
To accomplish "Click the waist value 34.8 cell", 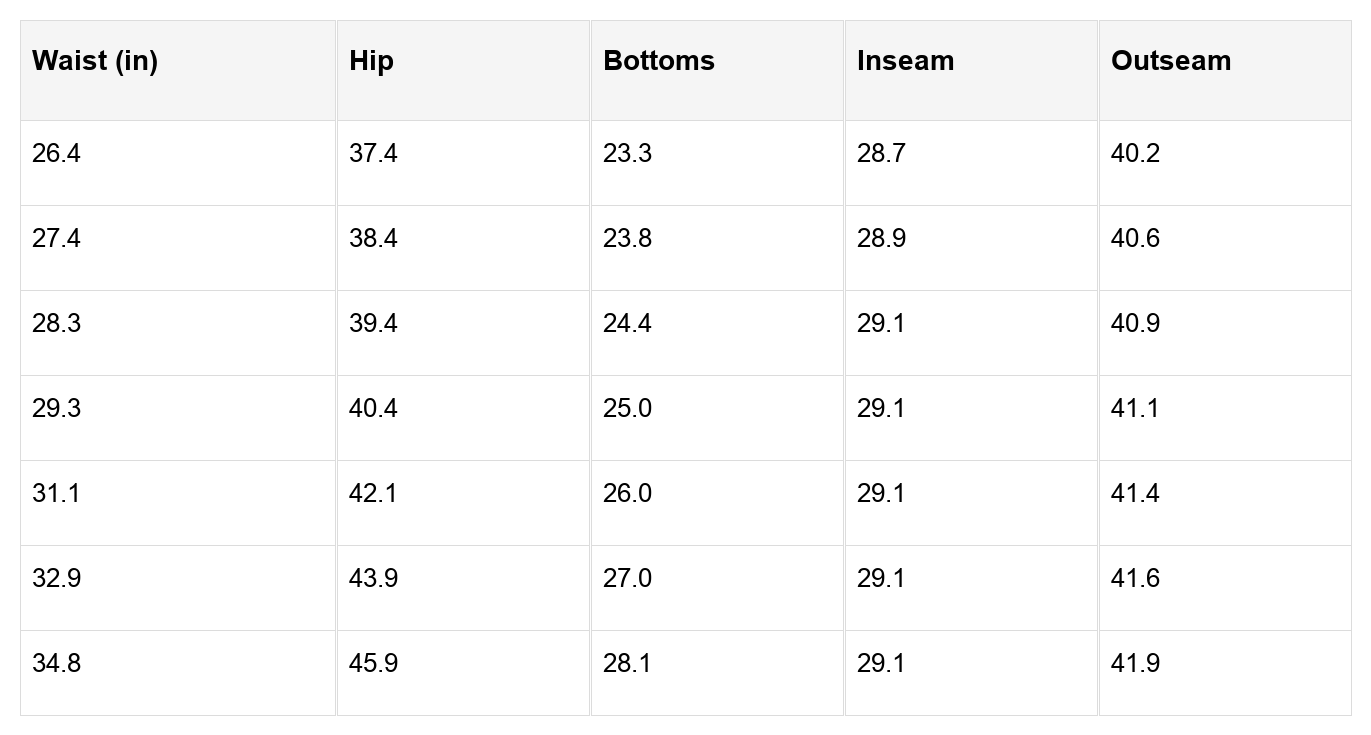I will [56, 664].
